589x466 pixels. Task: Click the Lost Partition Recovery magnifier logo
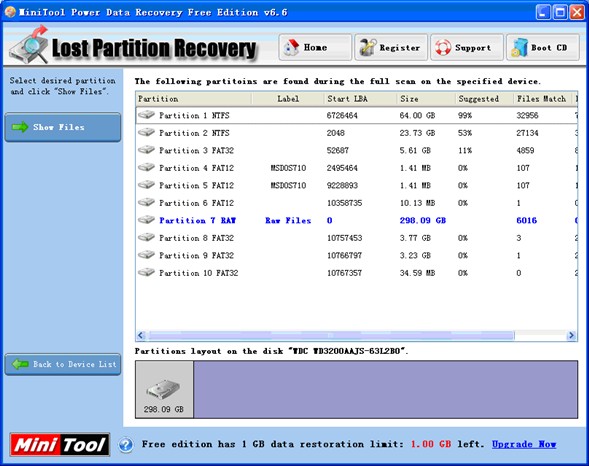coord(30,45)
